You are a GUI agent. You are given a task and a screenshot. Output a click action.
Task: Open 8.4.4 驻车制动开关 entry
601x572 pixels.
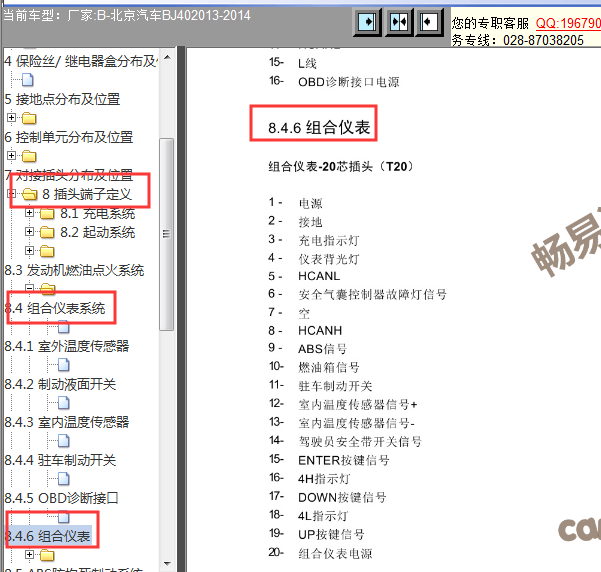pos(60,460)
